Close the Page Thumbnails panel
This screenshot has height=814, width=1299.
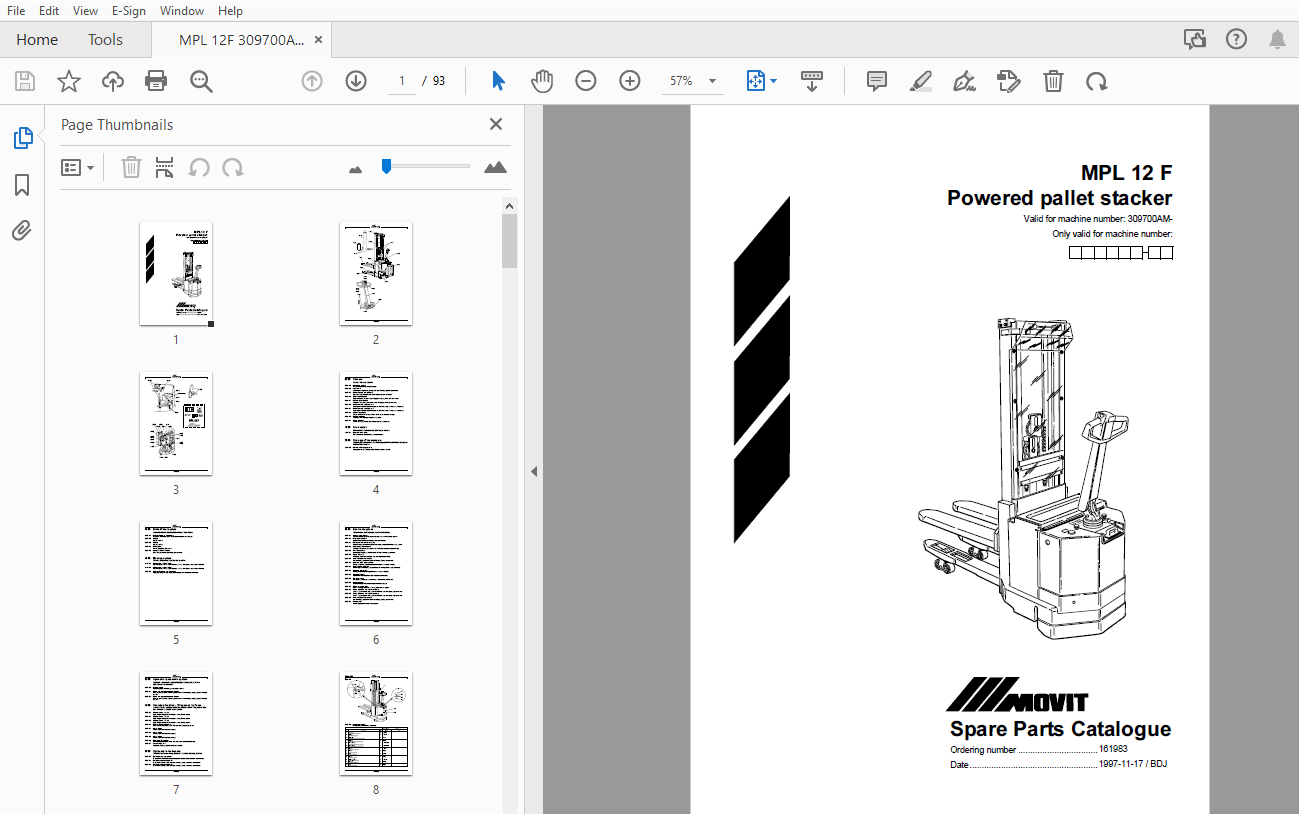point(495,124)
